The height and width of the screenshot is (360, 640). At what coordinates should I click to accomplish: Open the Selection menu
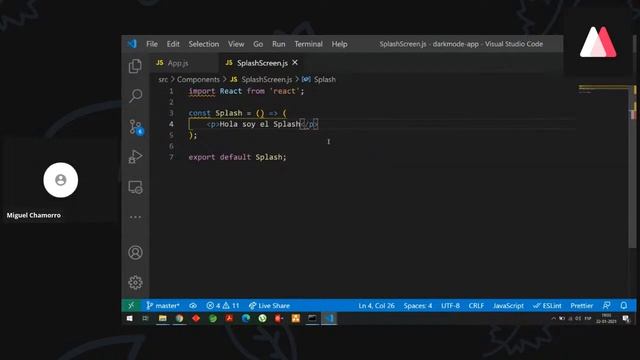pyautogui.click(x=204, y=44)
